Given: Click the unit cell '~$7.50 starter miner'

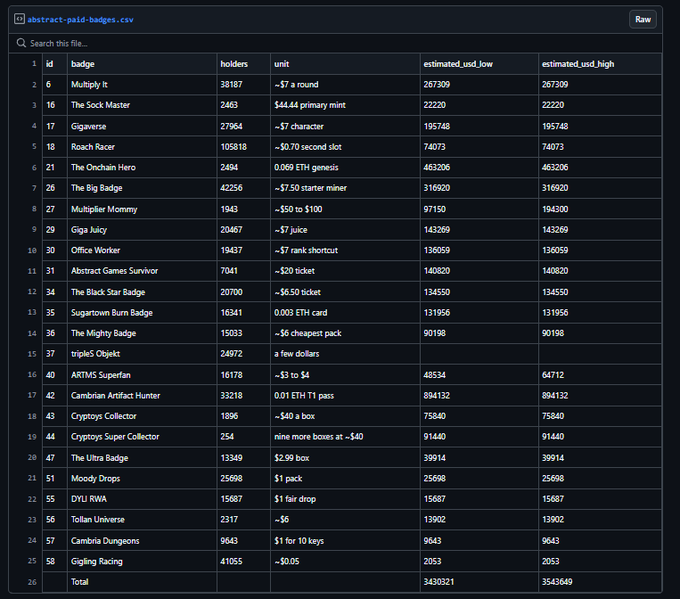Looking at the screenshot, I should coord(345,188).
